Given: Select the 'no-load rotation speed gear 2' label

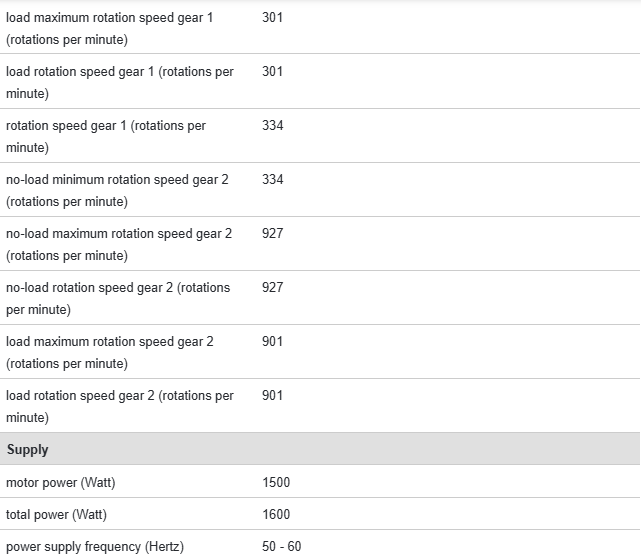Looking at the screenshot, I should point(117,299).
